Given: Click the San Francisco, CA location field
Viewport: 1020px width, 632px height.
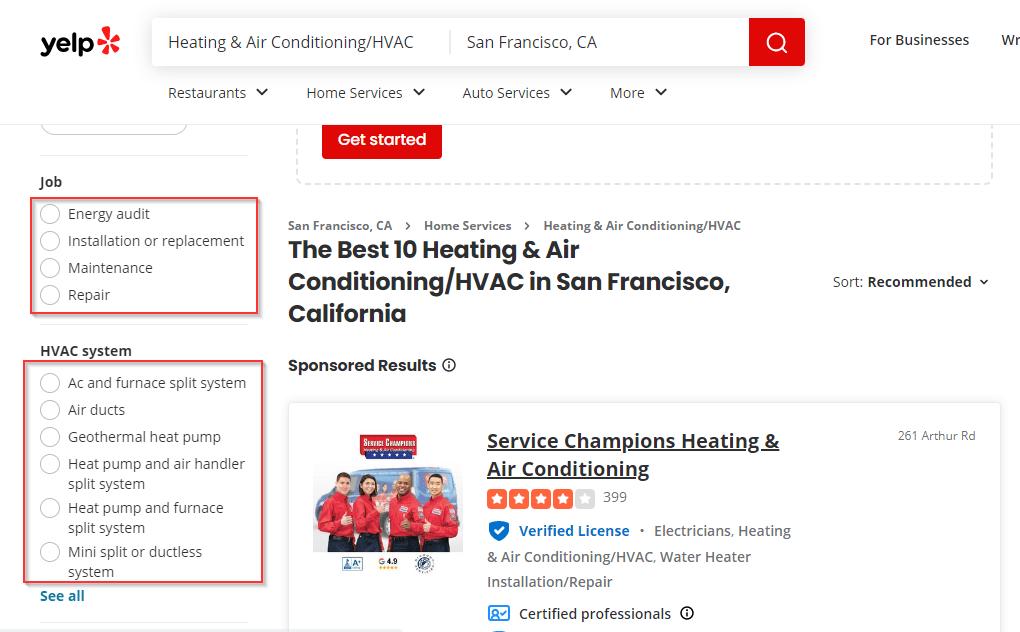Looking at the screenshot, I should click(x=598, y=42).
